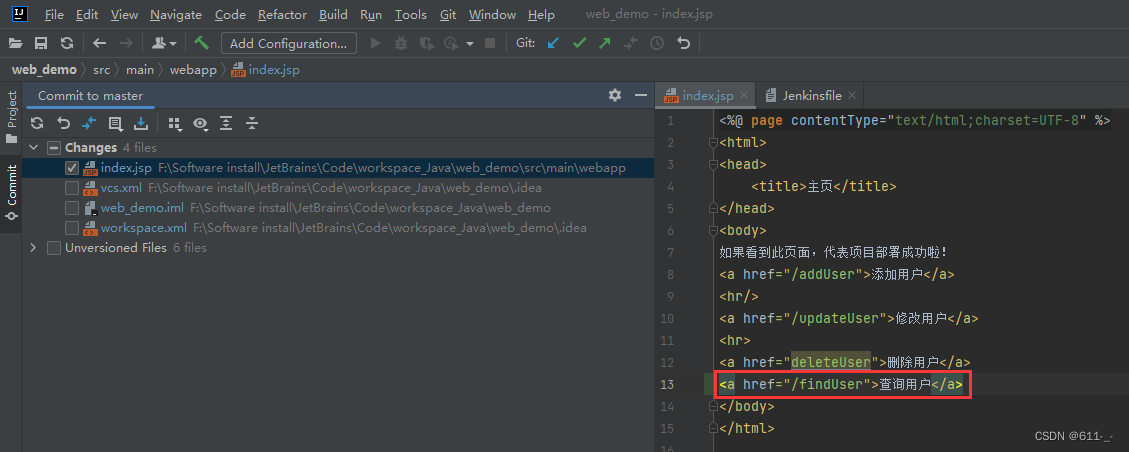Viewport: 1129px width, 452px height.
Task: Click the Run with Coverage icon
Action: (x=426, y=44)
